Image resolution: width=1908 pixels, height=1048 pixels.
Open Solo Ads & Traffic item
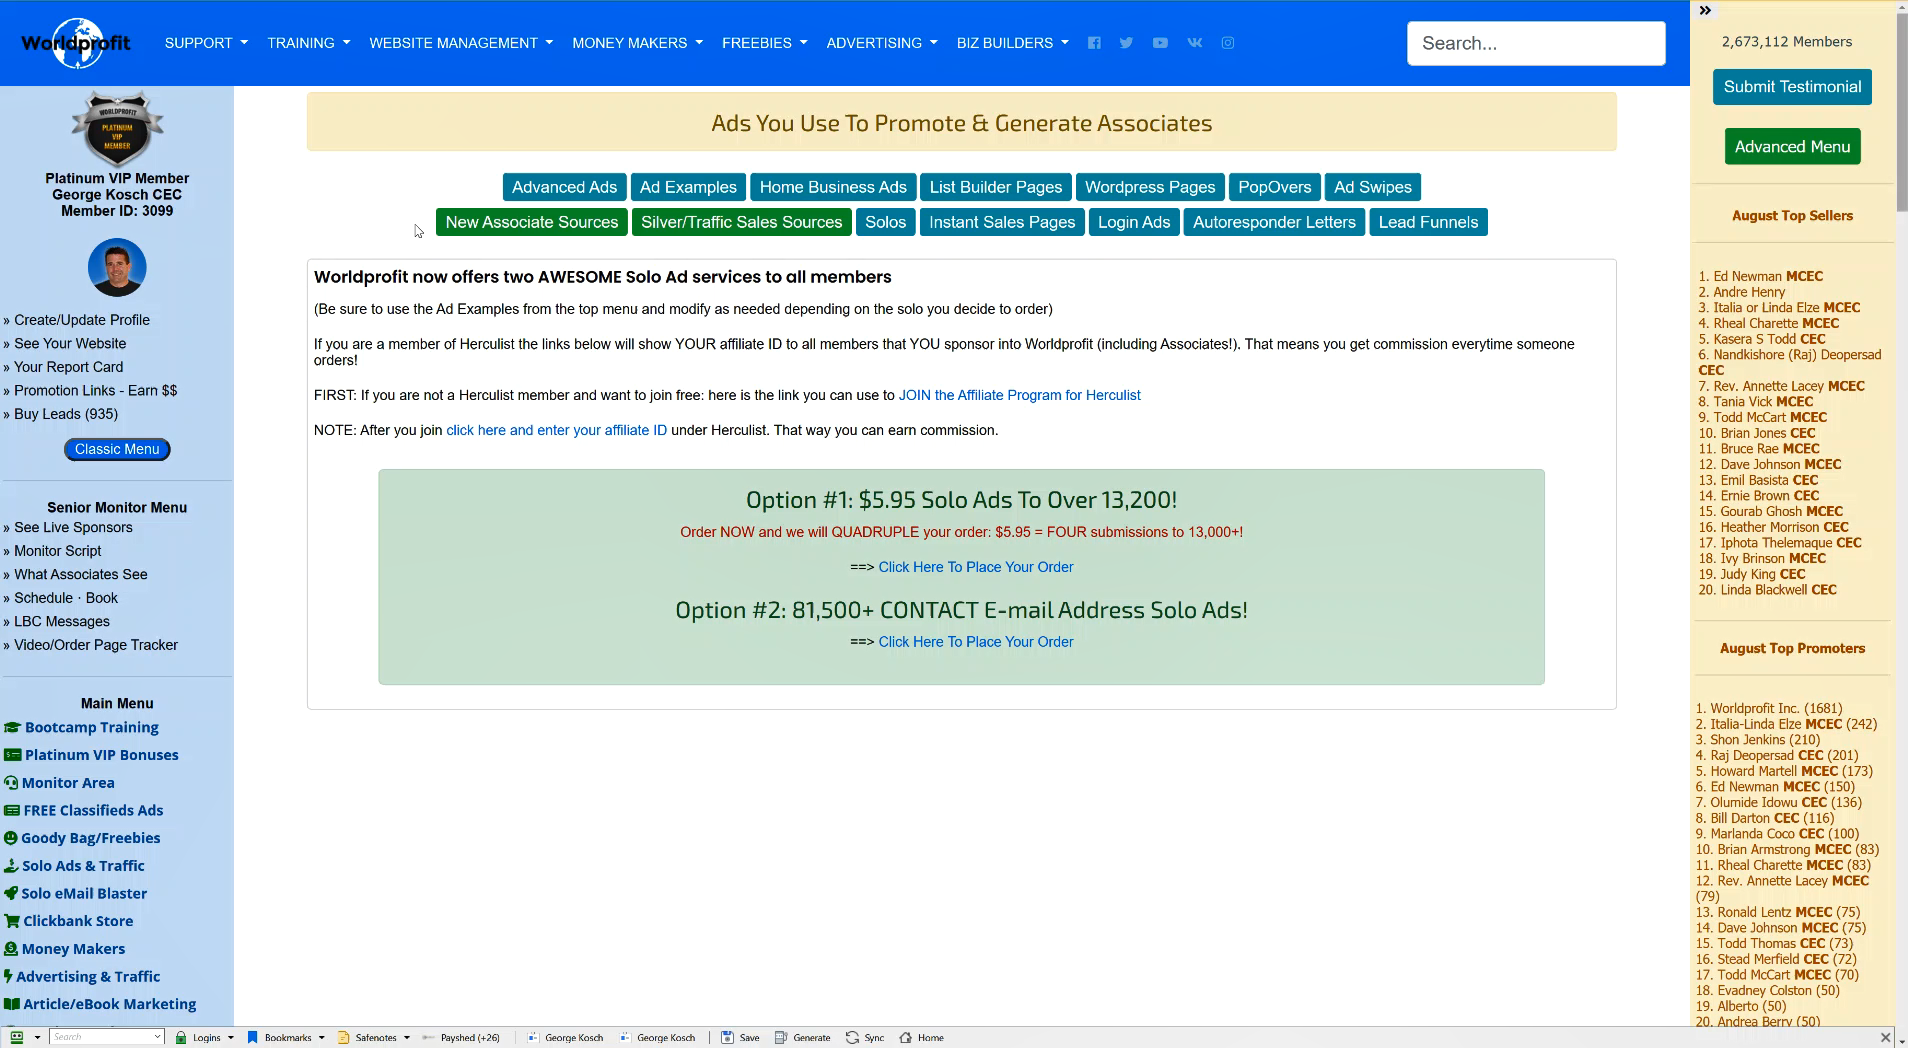(x=74, y=866)
